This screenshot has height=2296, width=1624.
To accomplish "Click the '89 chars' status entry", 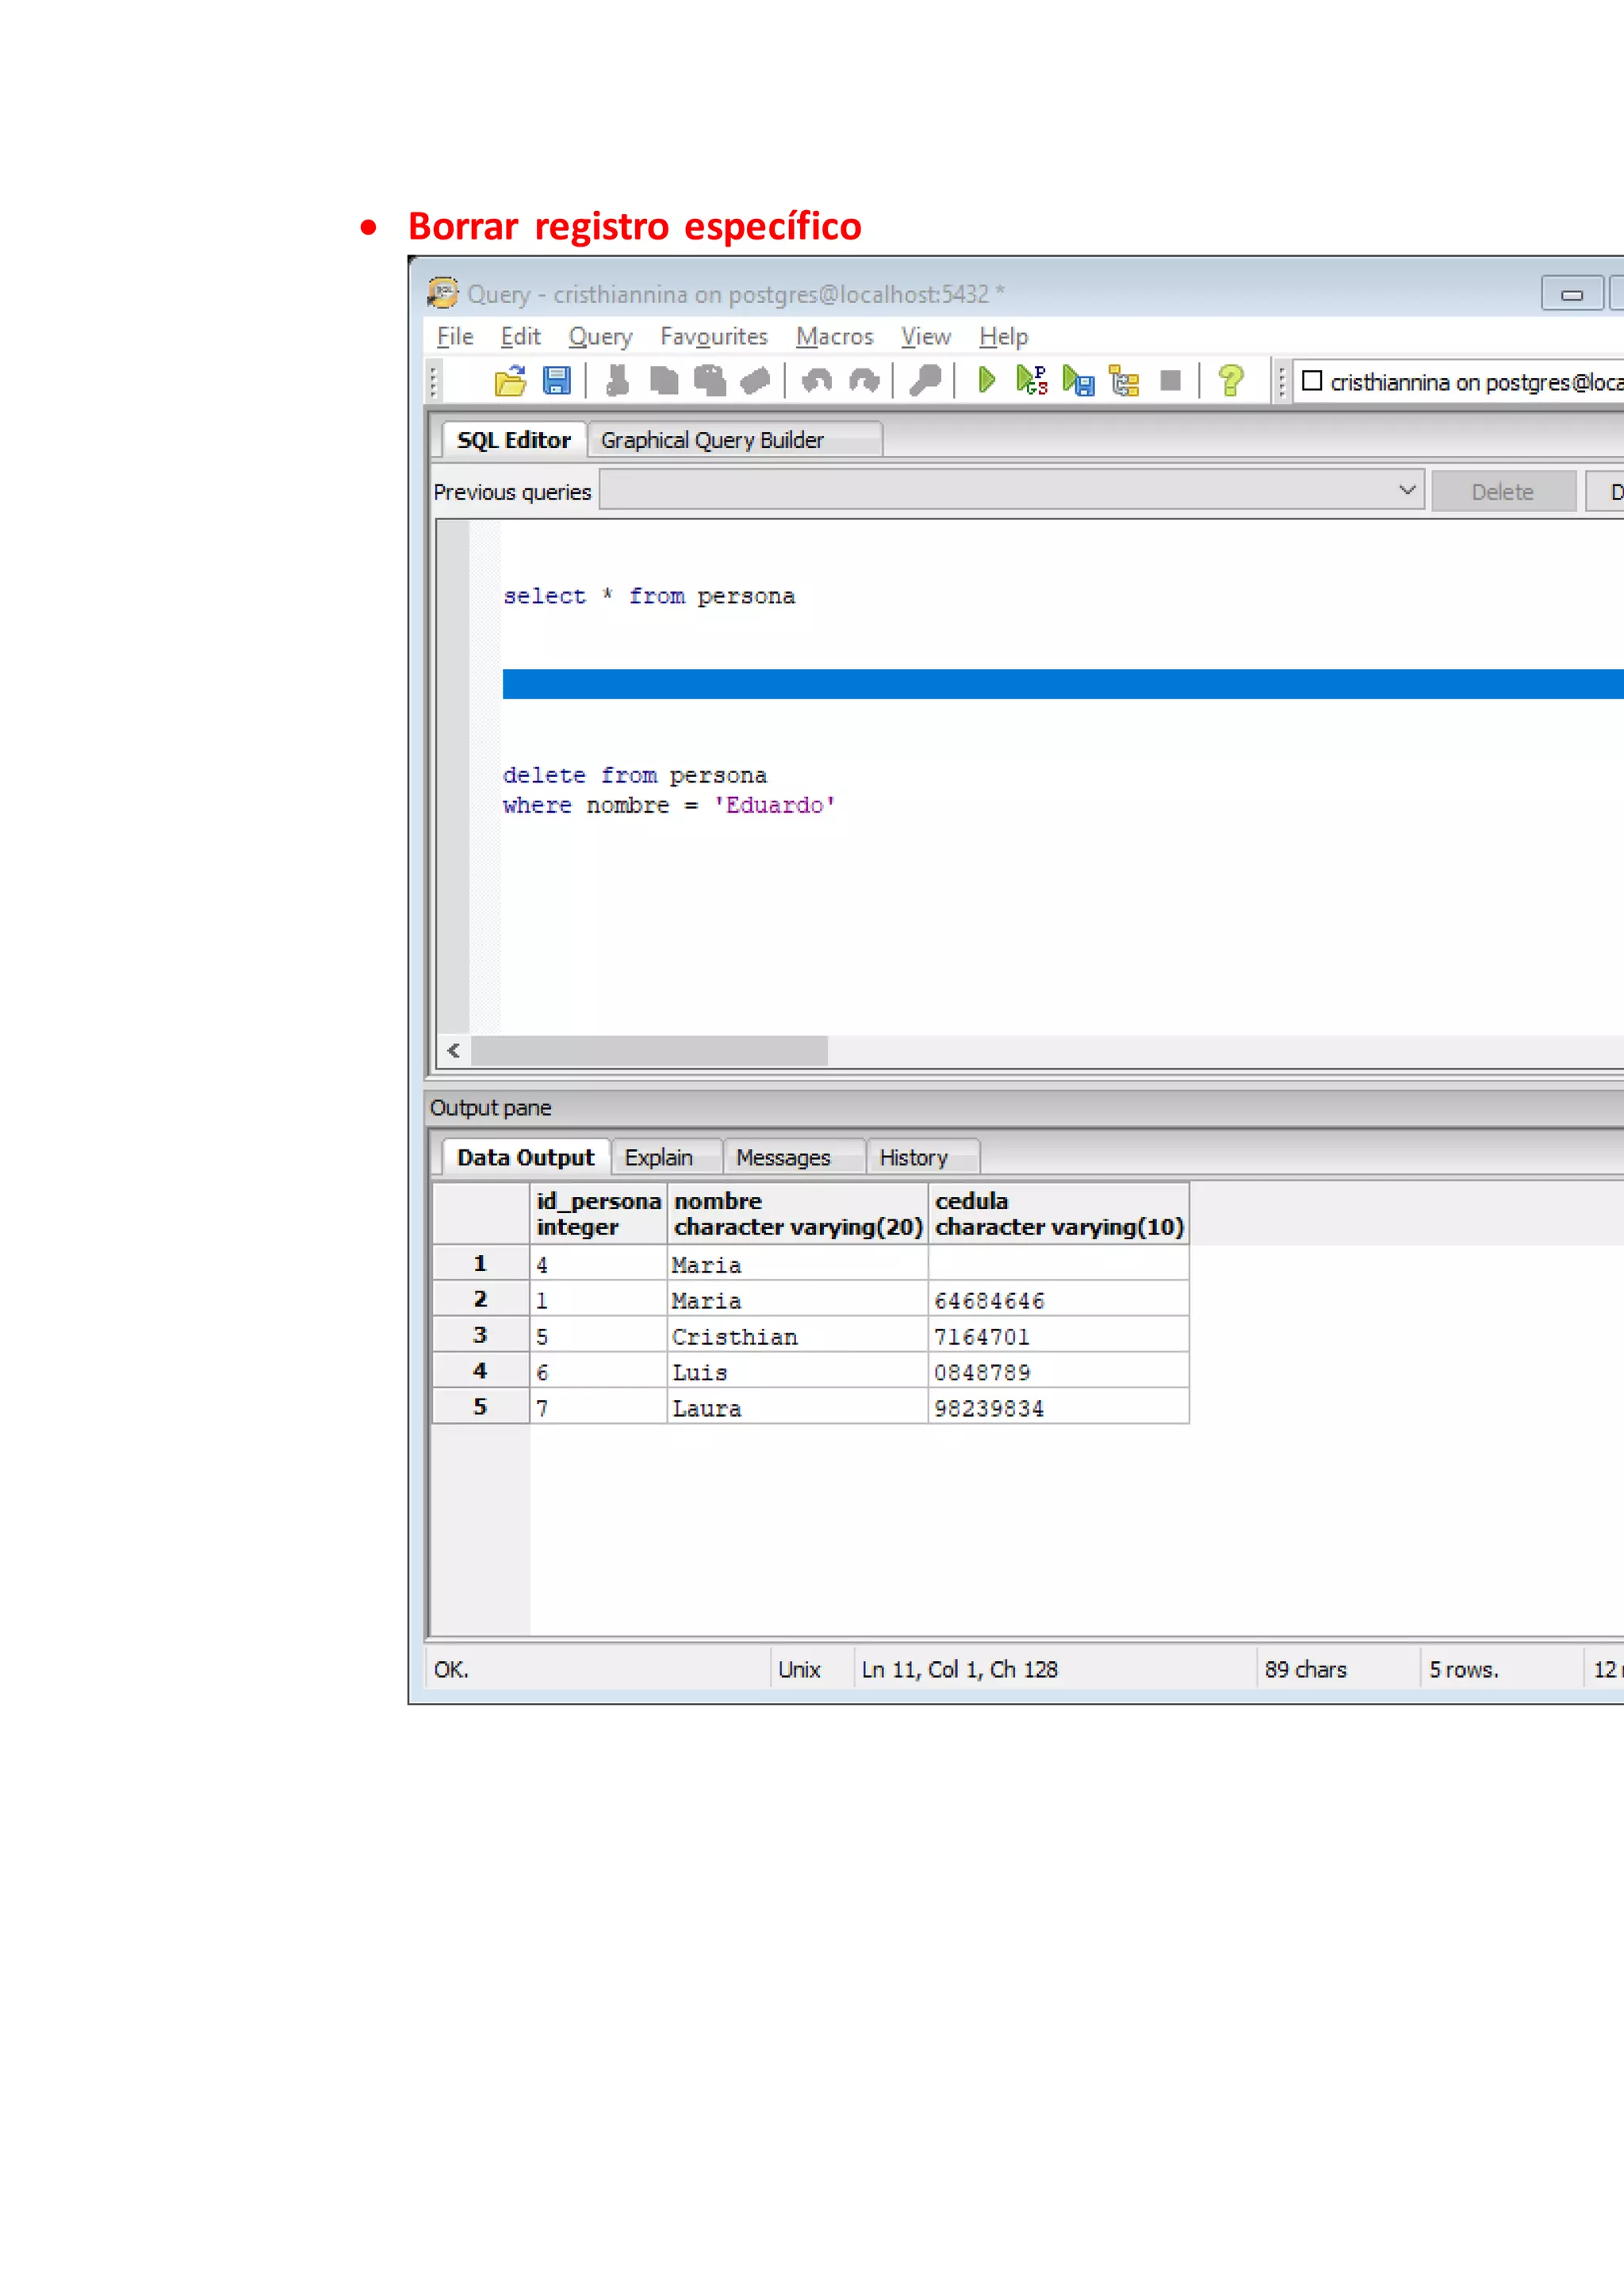I will [x=1305, y=1669].
